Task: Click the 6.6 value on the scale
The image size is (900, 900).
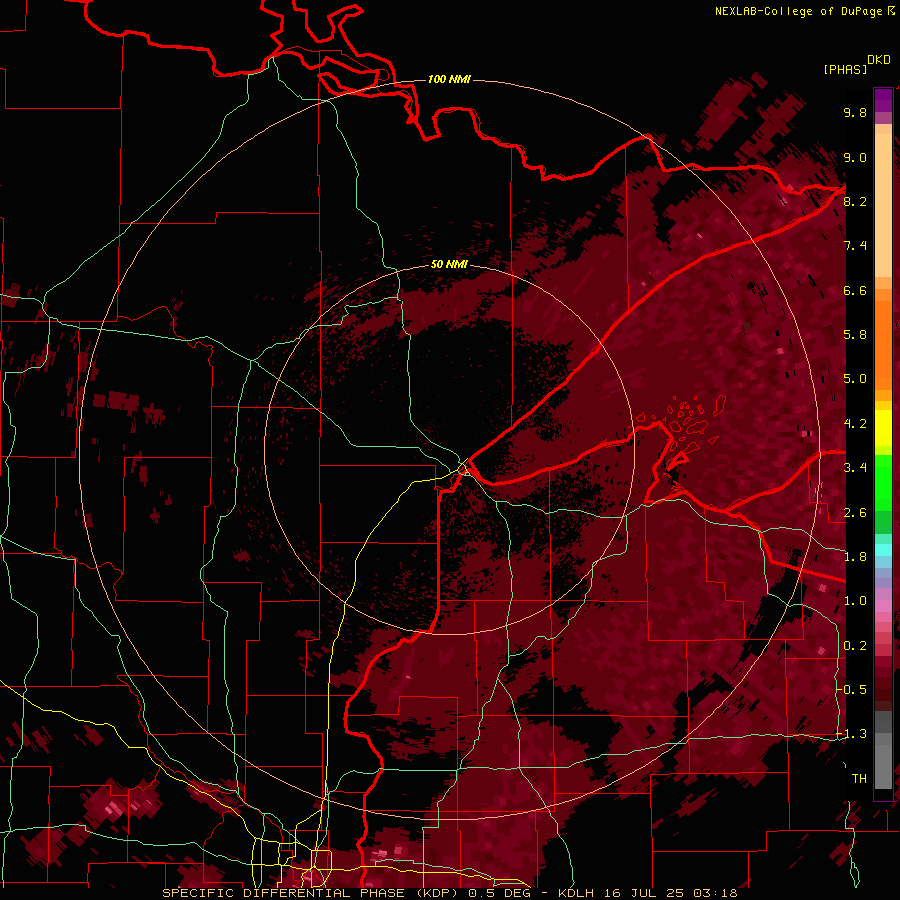Action: tap(855, 290)
